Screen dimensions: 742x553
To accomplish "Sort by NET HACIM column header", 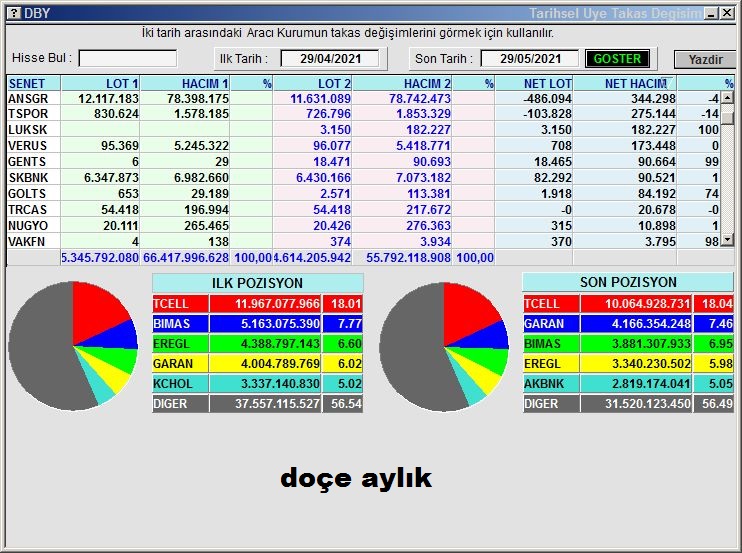I will click(625, 83).
